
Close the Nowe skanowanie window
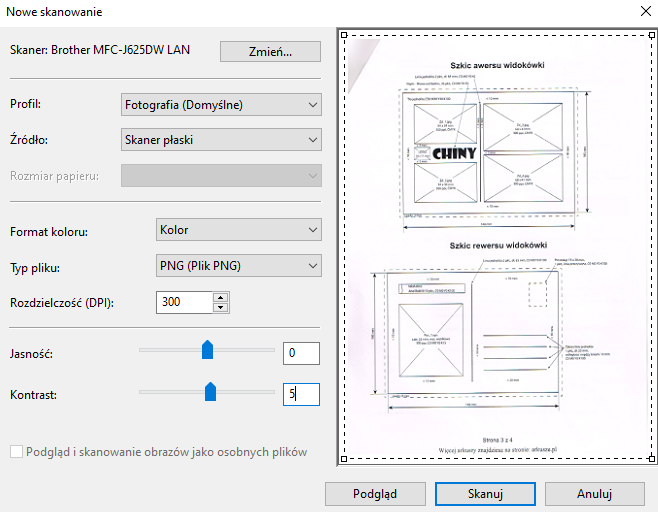[641, 12]
